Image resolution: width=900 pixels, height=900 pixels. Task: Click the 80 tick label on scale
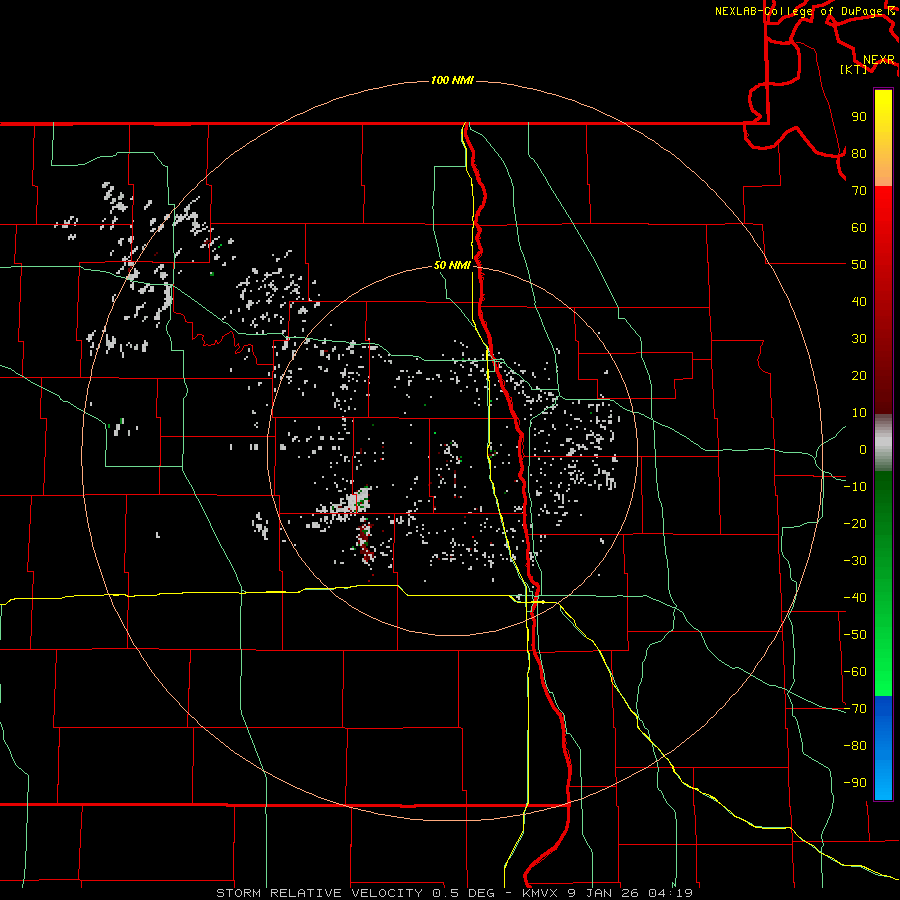[859, 153]
